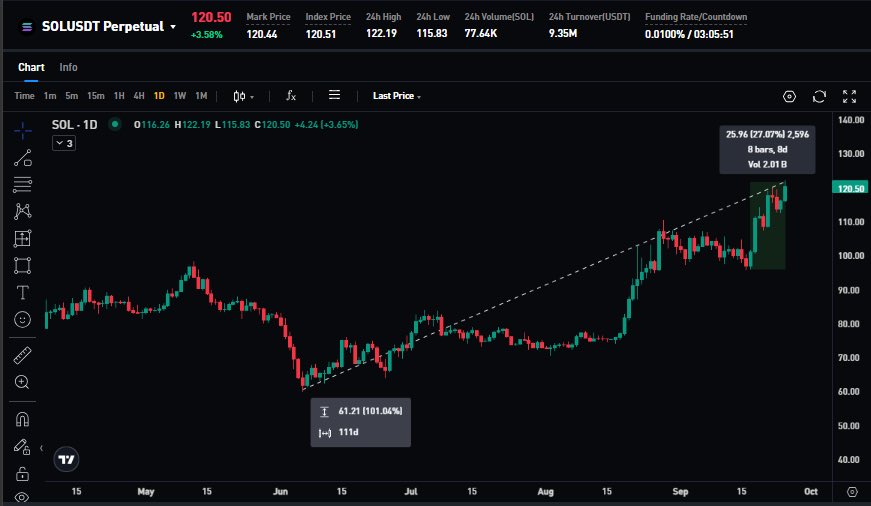Click the Mark Price label
871x506 pixels.
tap(268, 17)
